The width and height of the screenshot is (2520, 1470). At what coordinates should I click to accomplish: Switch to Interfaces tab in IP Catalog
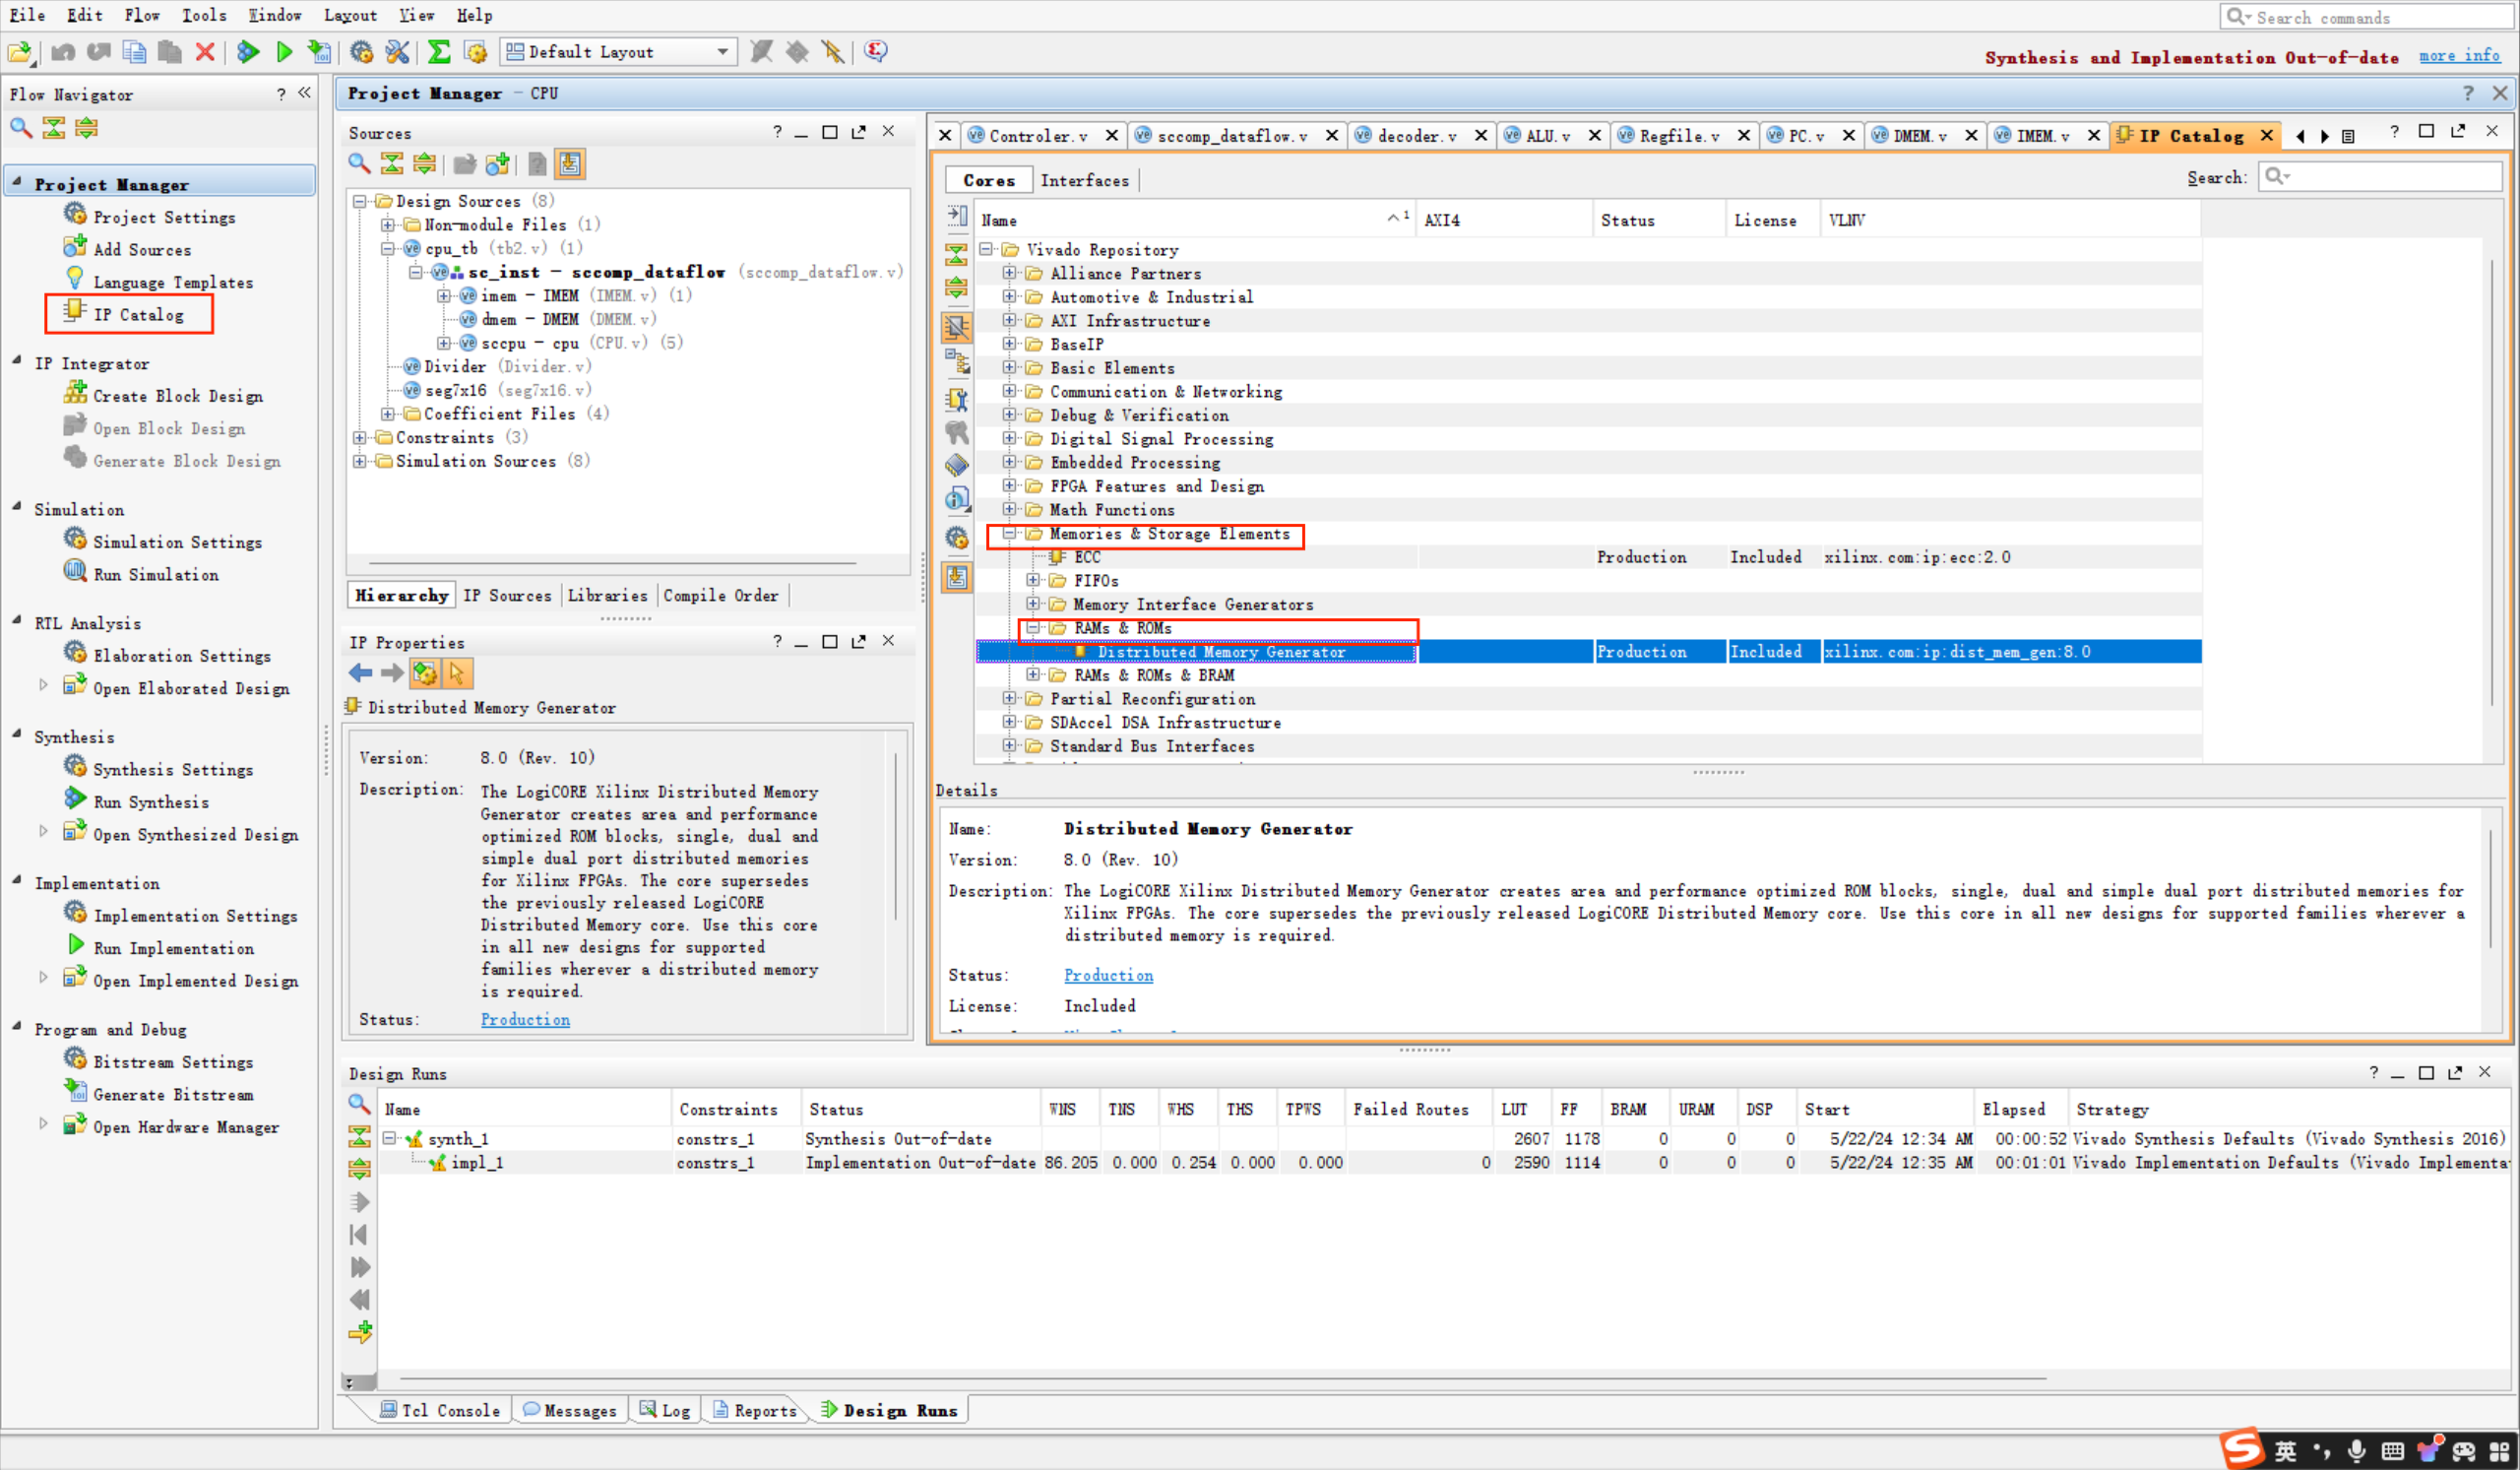point(1084,180)
